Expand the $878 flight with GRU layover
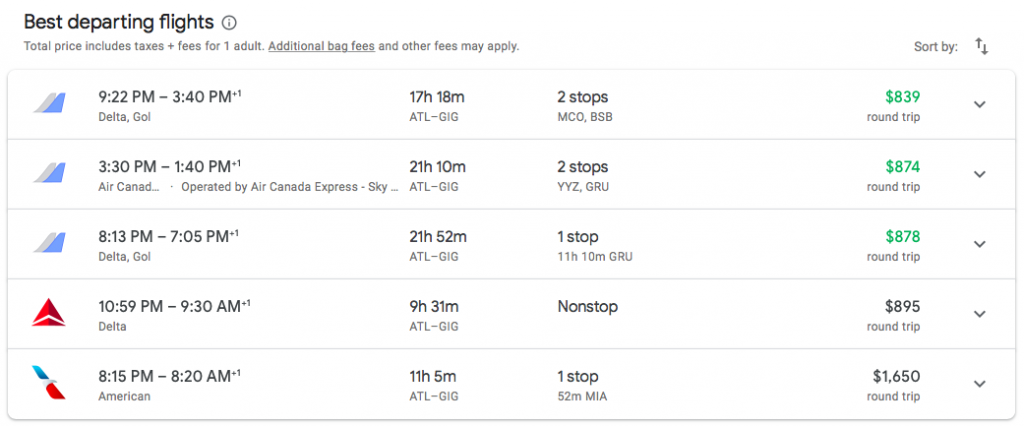 pos(979,244)
